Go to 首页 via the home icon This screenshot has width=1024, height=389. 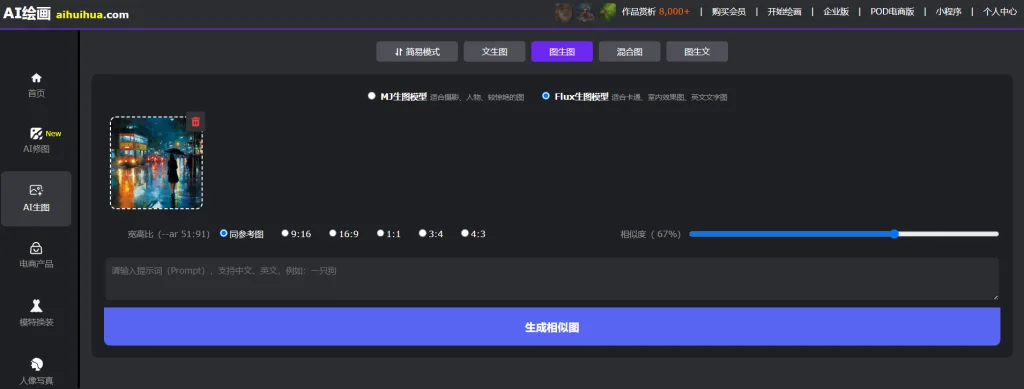pyautogui.click(x=37, y=78)
